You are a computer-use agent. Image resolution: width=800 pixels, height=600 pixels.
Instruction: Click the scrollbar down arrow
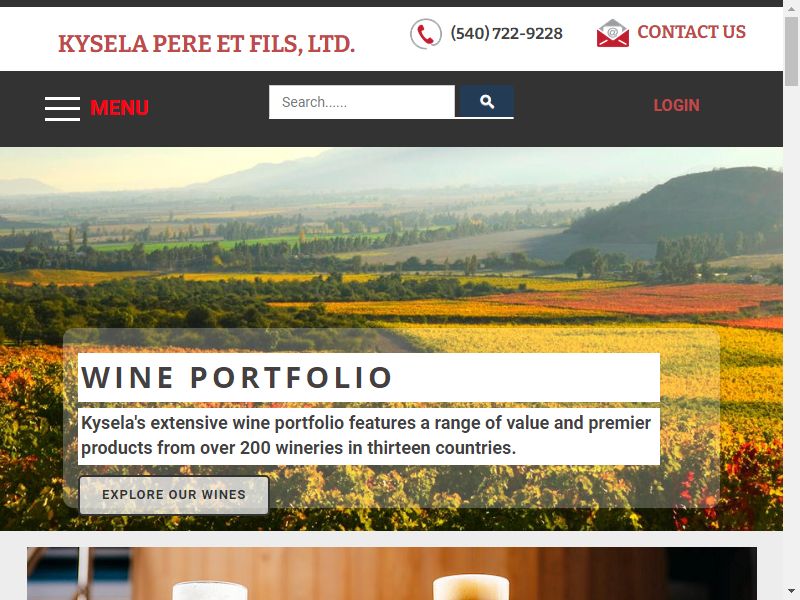791,592
